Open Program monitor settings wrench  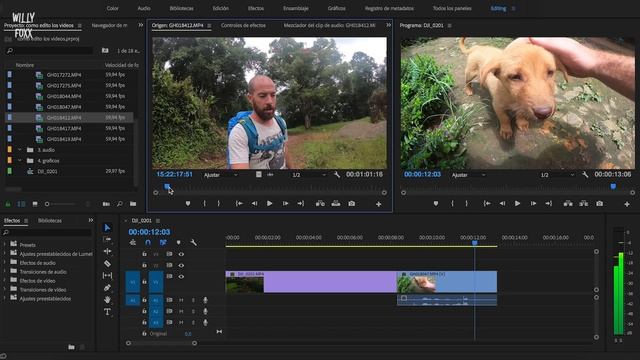tap(585, 175)
